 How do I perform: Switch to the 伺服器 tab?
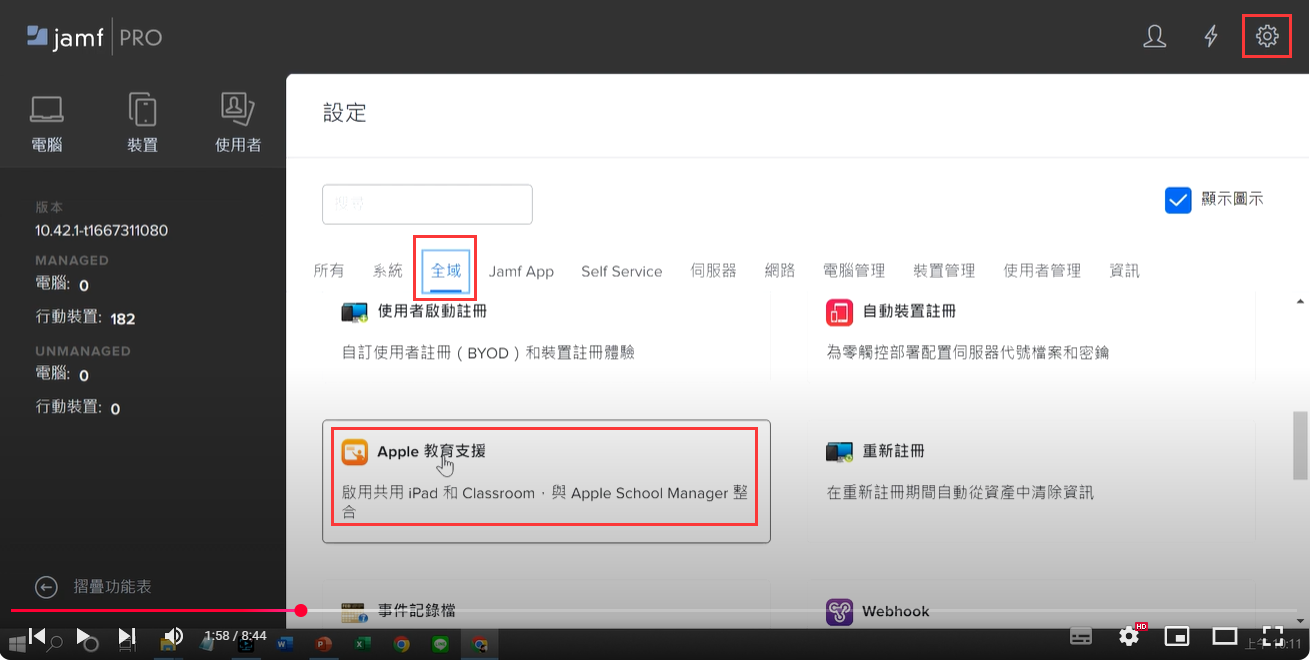coord(714,271)
